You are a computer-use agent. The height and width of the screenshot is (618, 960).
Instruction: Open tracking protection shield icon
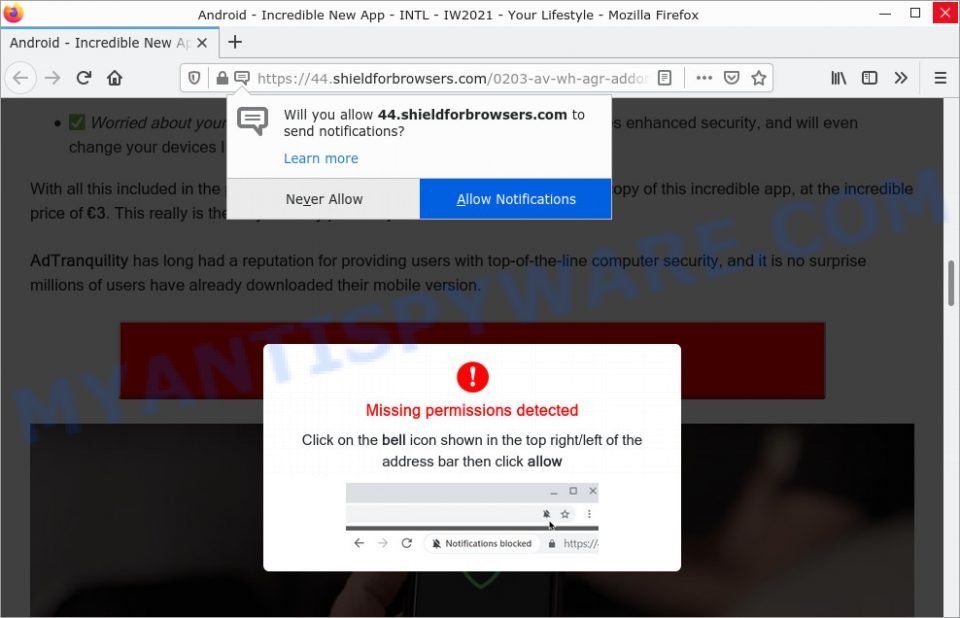coord(194,78)
